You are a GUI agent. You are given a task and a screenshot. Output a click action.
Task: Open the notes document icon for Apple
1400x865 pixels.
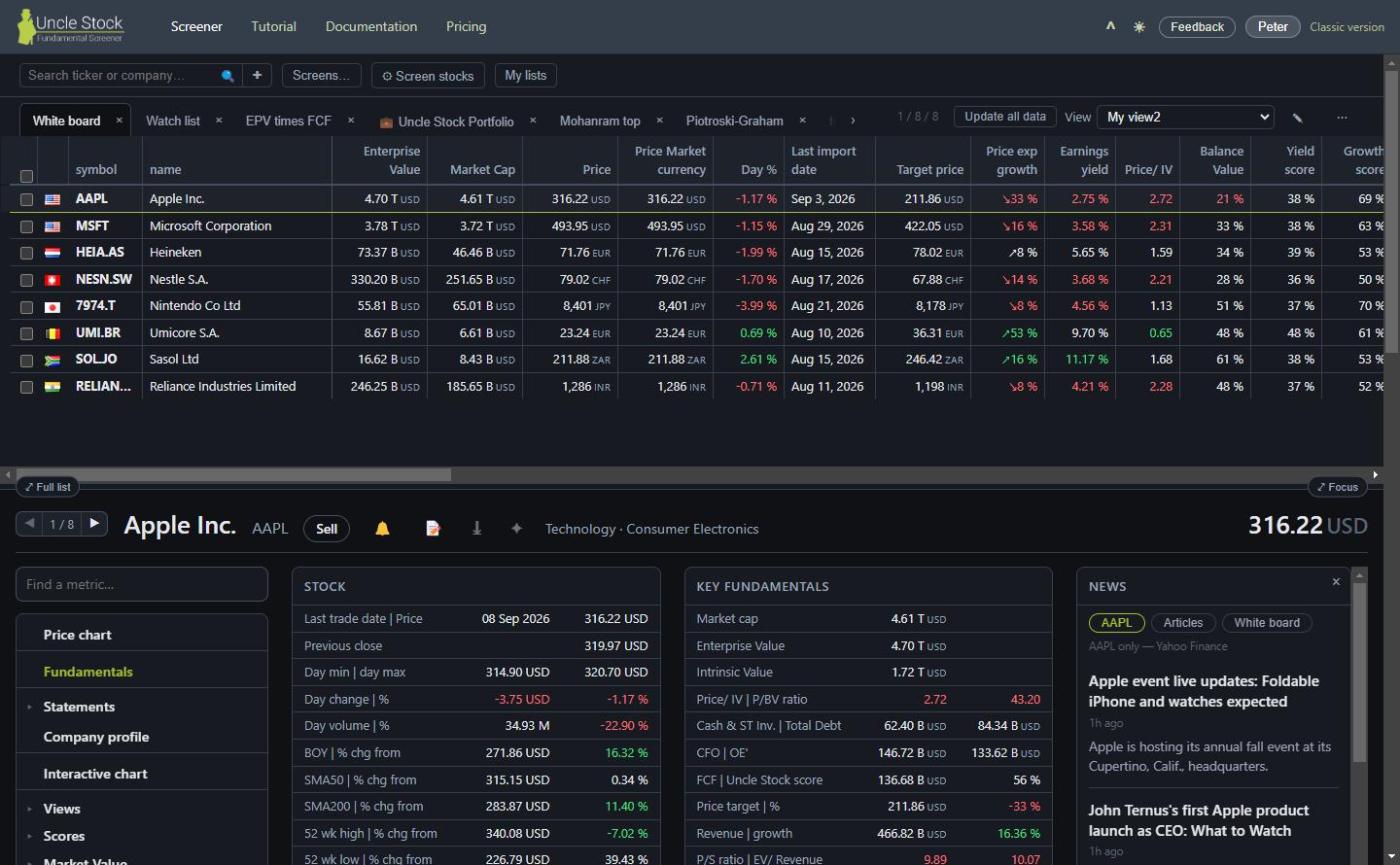[x=433, y=529]
